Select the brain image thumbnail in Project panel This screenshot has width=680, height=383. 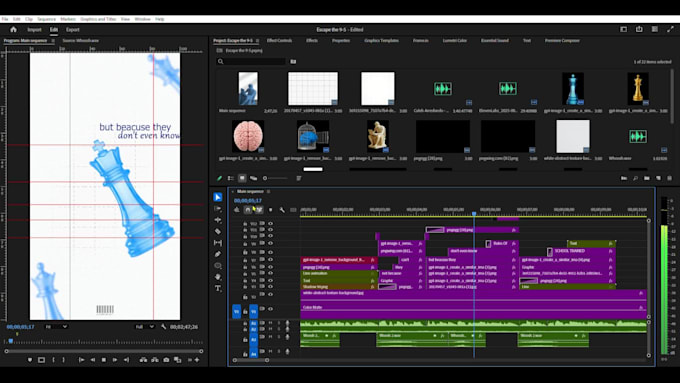pyautogui.click(x=248, y=136)
